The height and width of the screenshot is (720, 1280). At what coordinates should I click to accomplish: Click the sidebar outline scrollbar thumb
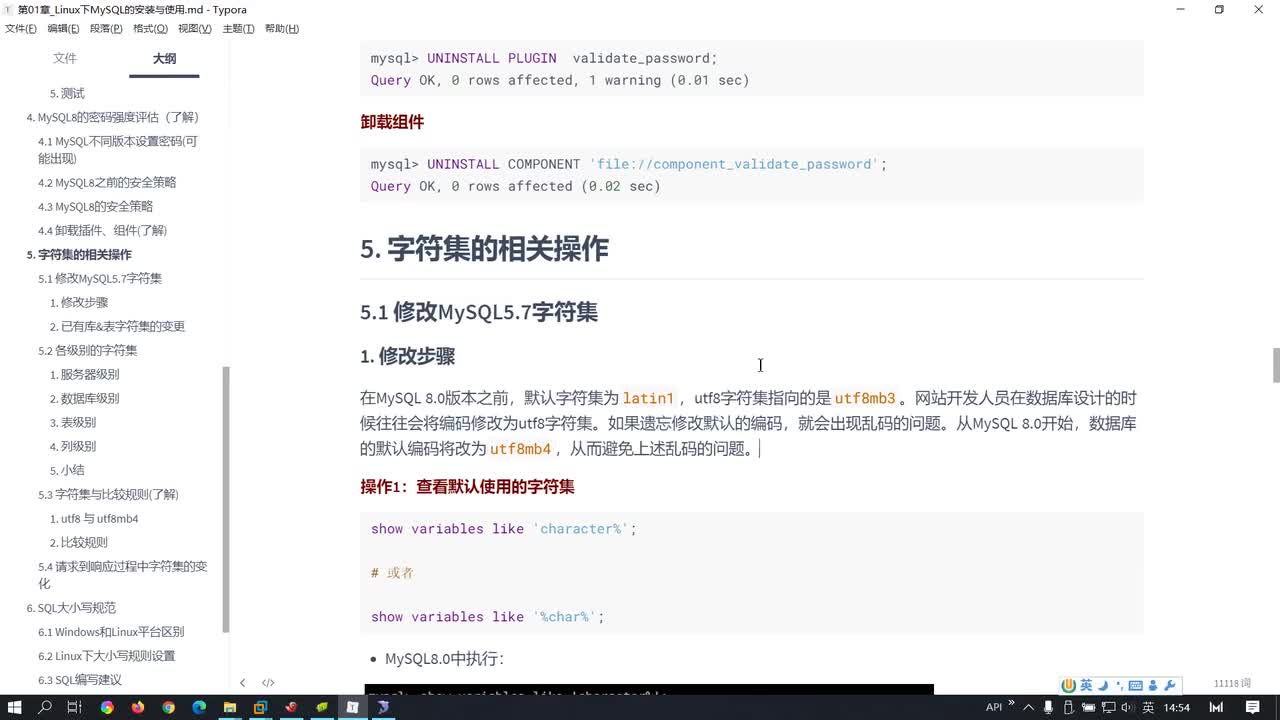click(x=226, y=499)
